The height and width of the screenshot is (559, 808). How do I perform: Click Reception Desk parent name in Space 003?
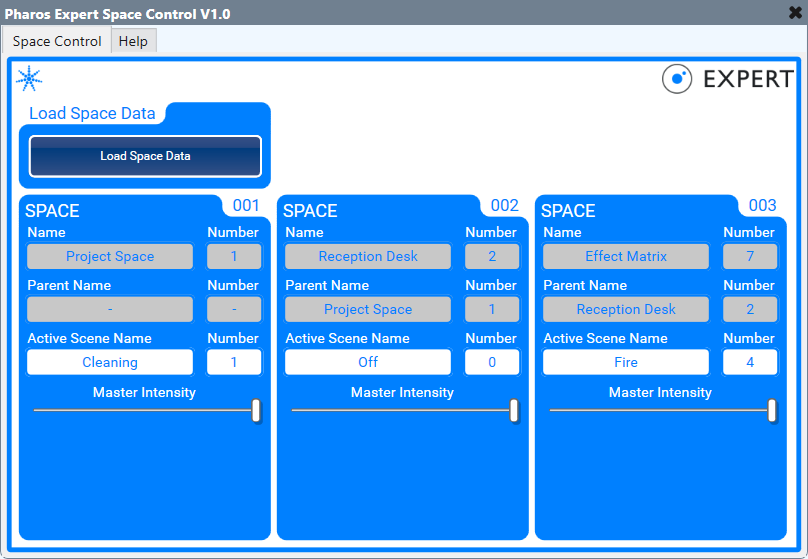pyautogui.click(x=626, y=309)
